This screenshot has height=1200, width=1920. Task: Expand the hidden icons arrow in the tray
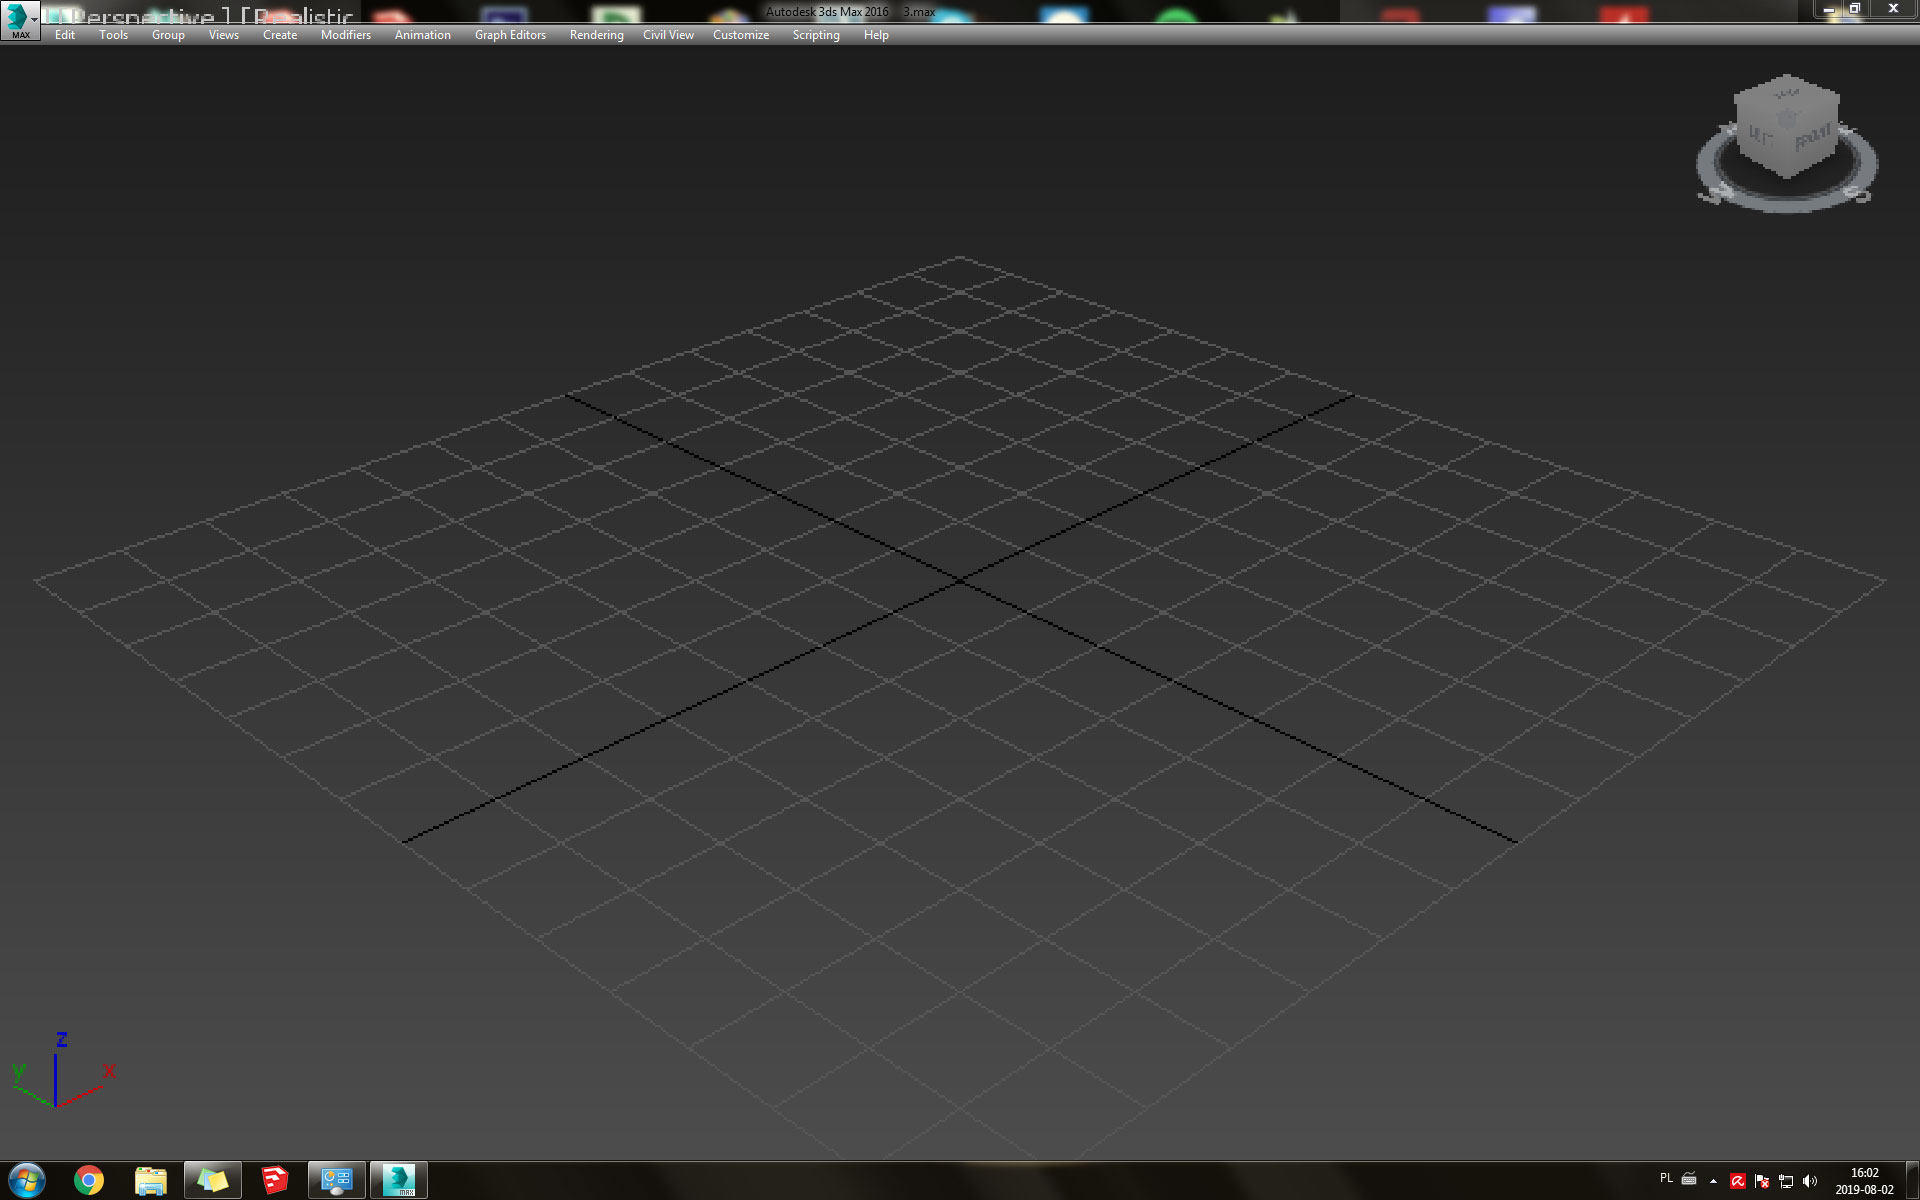(x=1713, y=1181)
